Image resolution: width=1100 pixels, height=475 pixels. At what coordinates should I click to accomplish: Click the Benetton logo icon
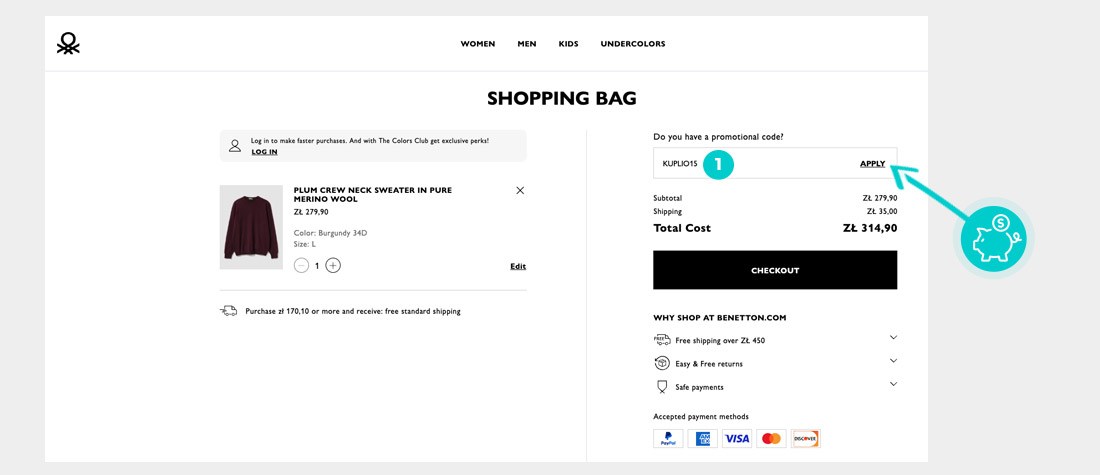68,43
